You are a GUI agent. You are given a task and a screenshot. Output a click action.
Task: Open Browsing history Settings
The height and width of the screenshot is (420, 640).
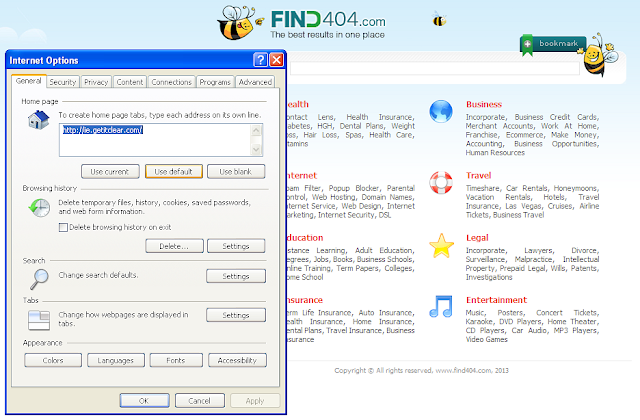point(236,246)
